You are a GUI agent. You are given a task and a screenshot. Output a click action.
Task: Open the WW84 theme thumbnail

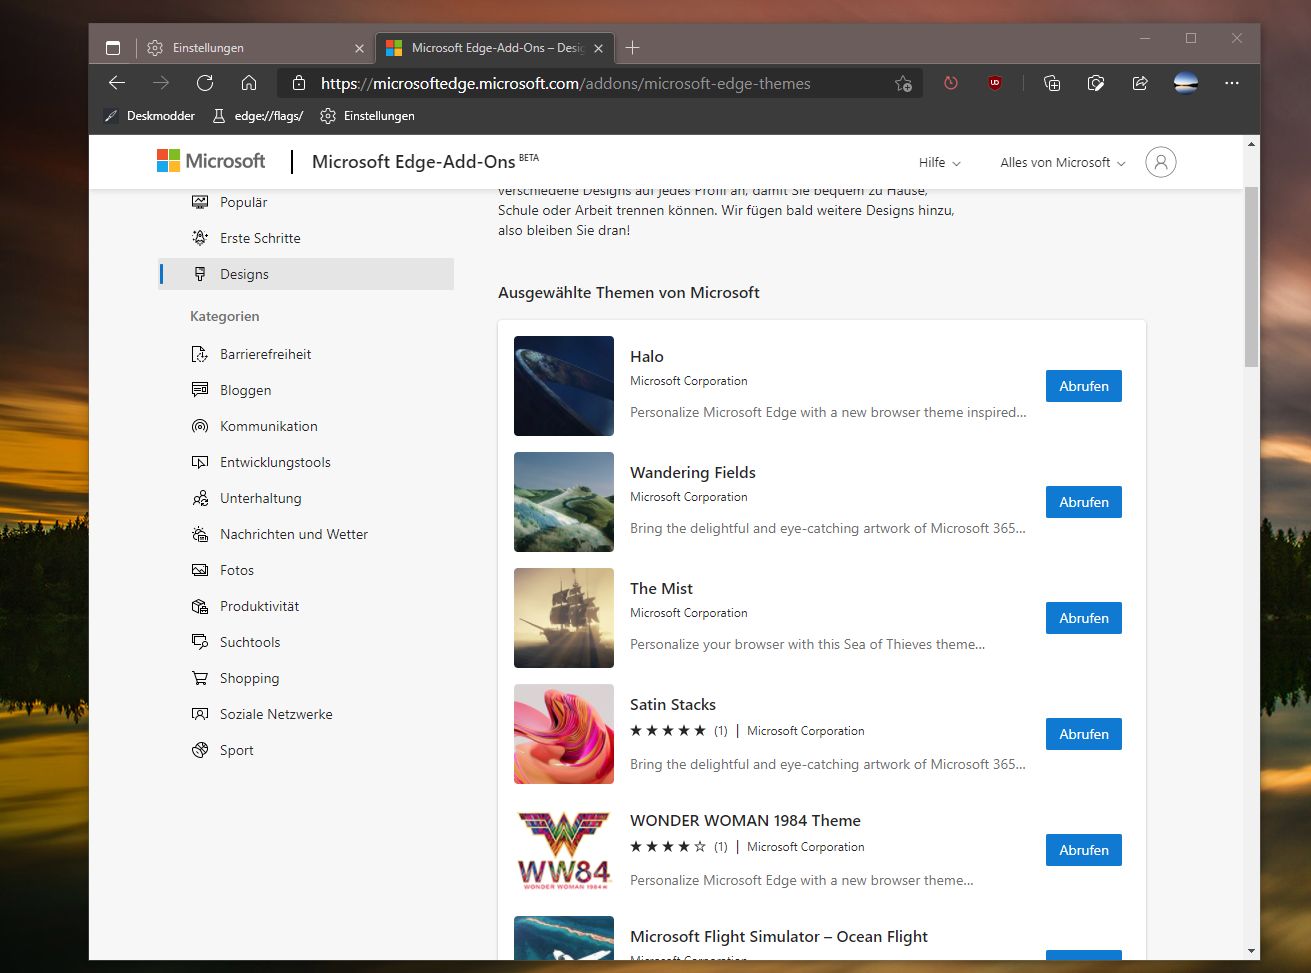click(x=564, y=850)
